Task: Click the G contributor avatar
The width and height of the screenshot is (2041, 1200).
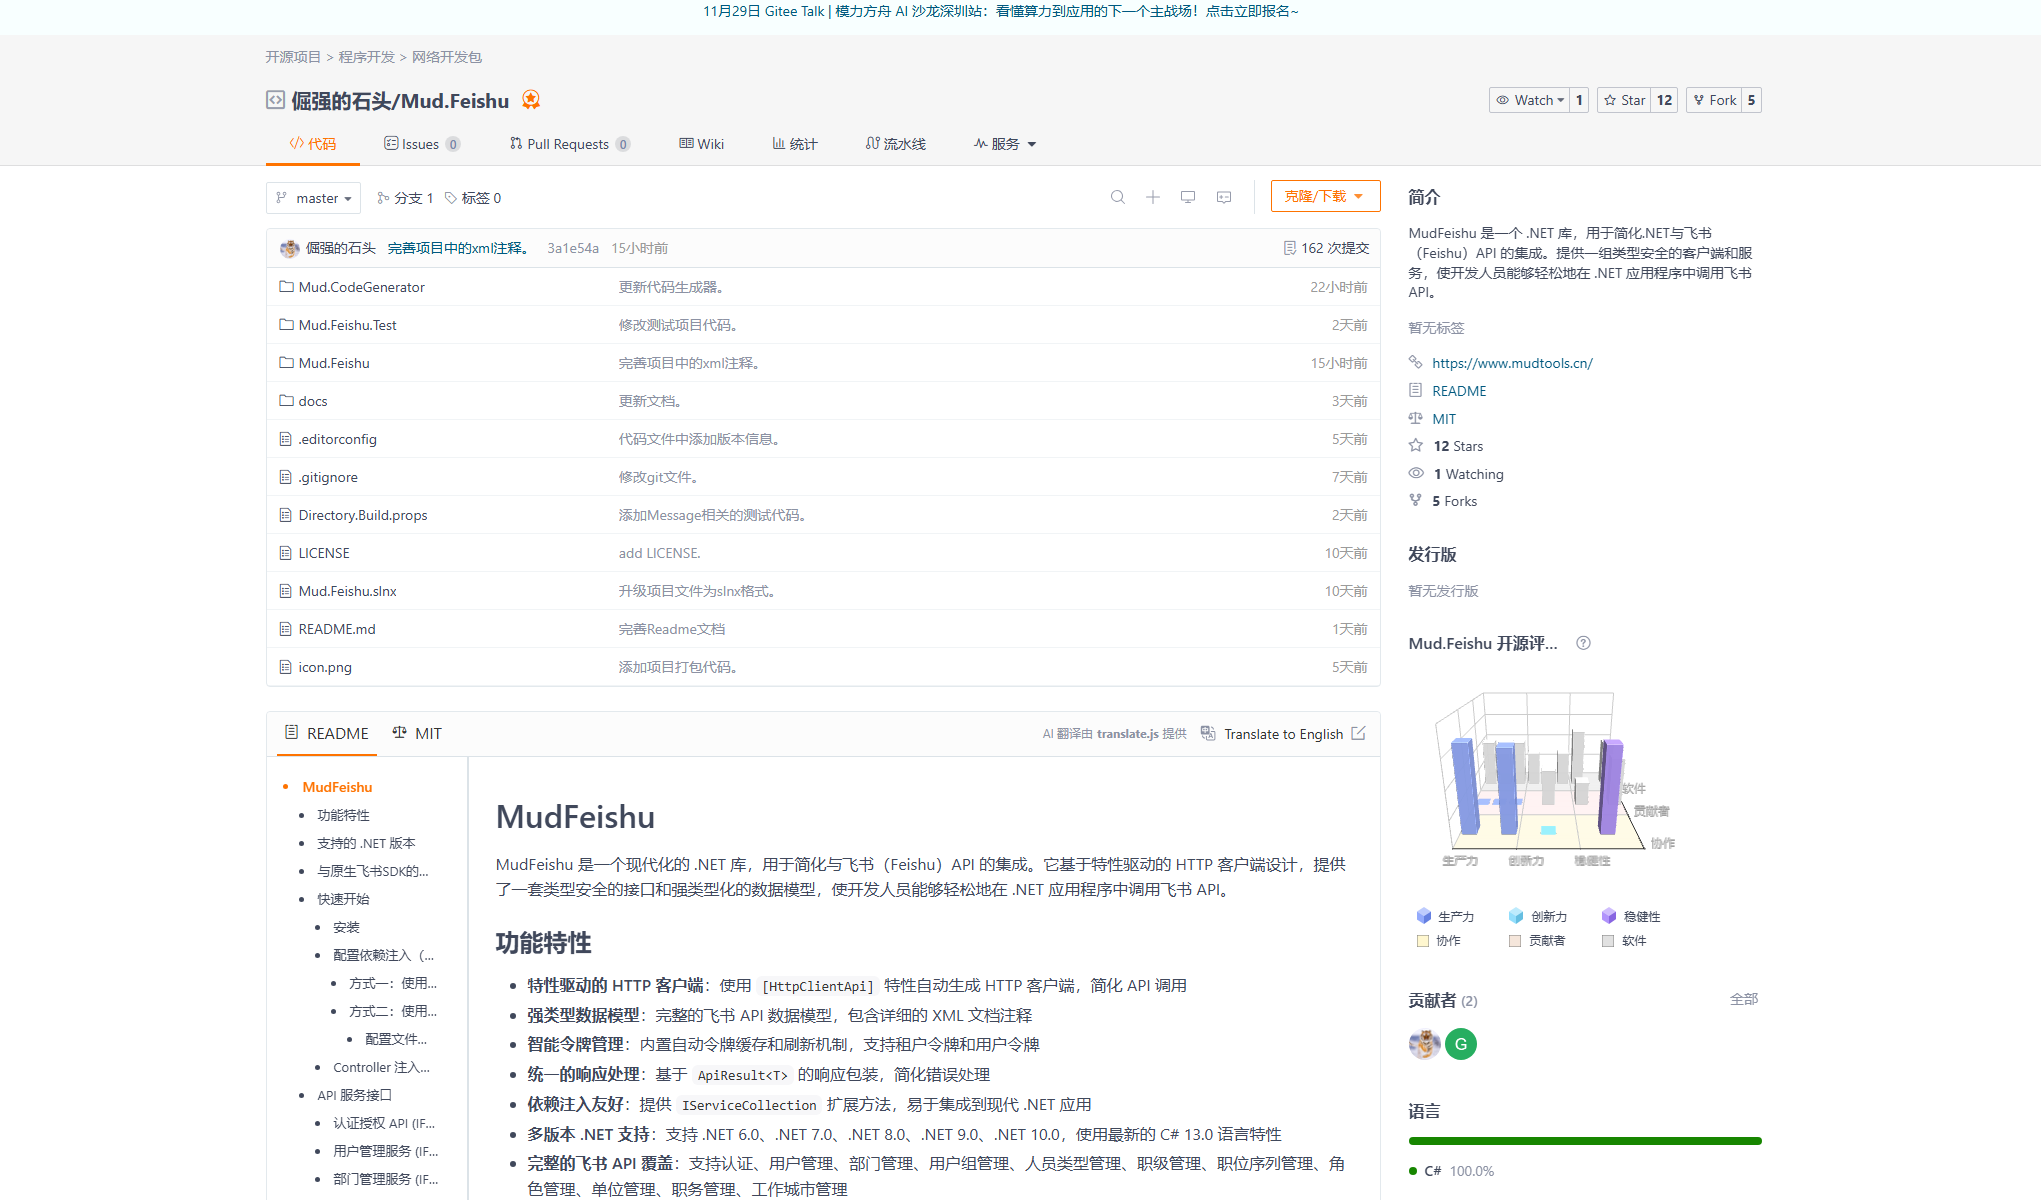Action: point(1460,1044)
